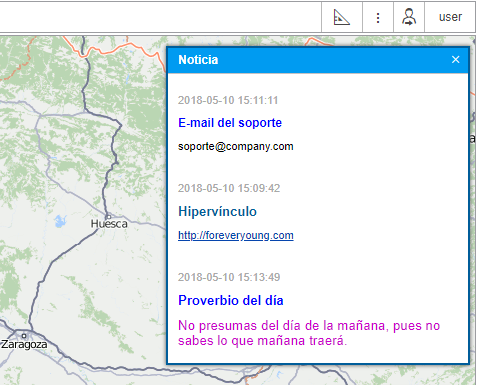477x385 pixels.
Task: Click the Huesca label on the map
Action: click(x=109, y=224)
